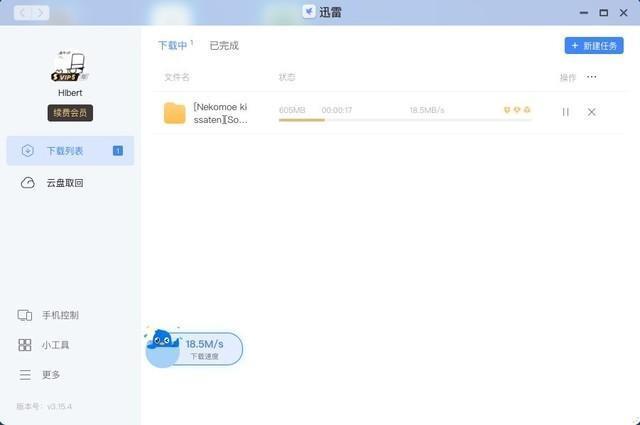Image resolution: width=640 pixels, height=425 pixels.
Task: Click the second gold acceleration icon in task row
Action: pyautogui.click(x=517, y=109)
